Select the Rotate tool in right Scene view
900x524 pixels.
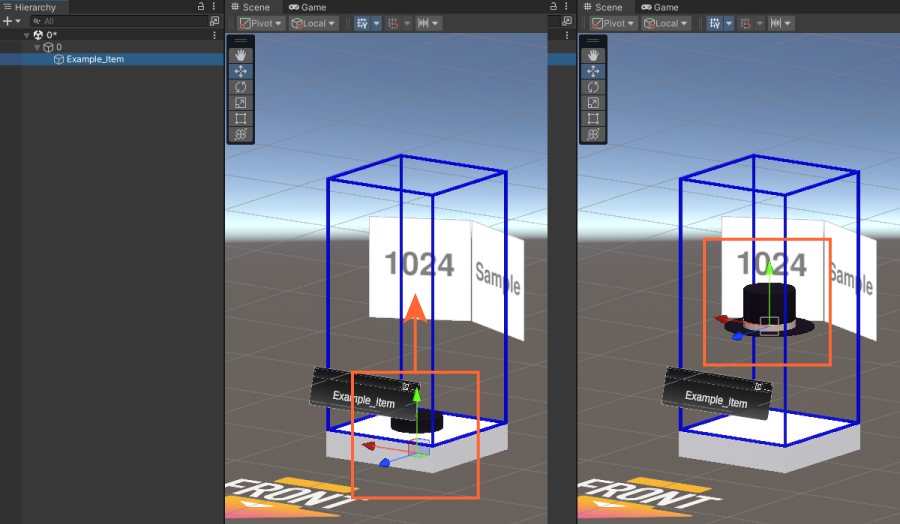point(593,87)
